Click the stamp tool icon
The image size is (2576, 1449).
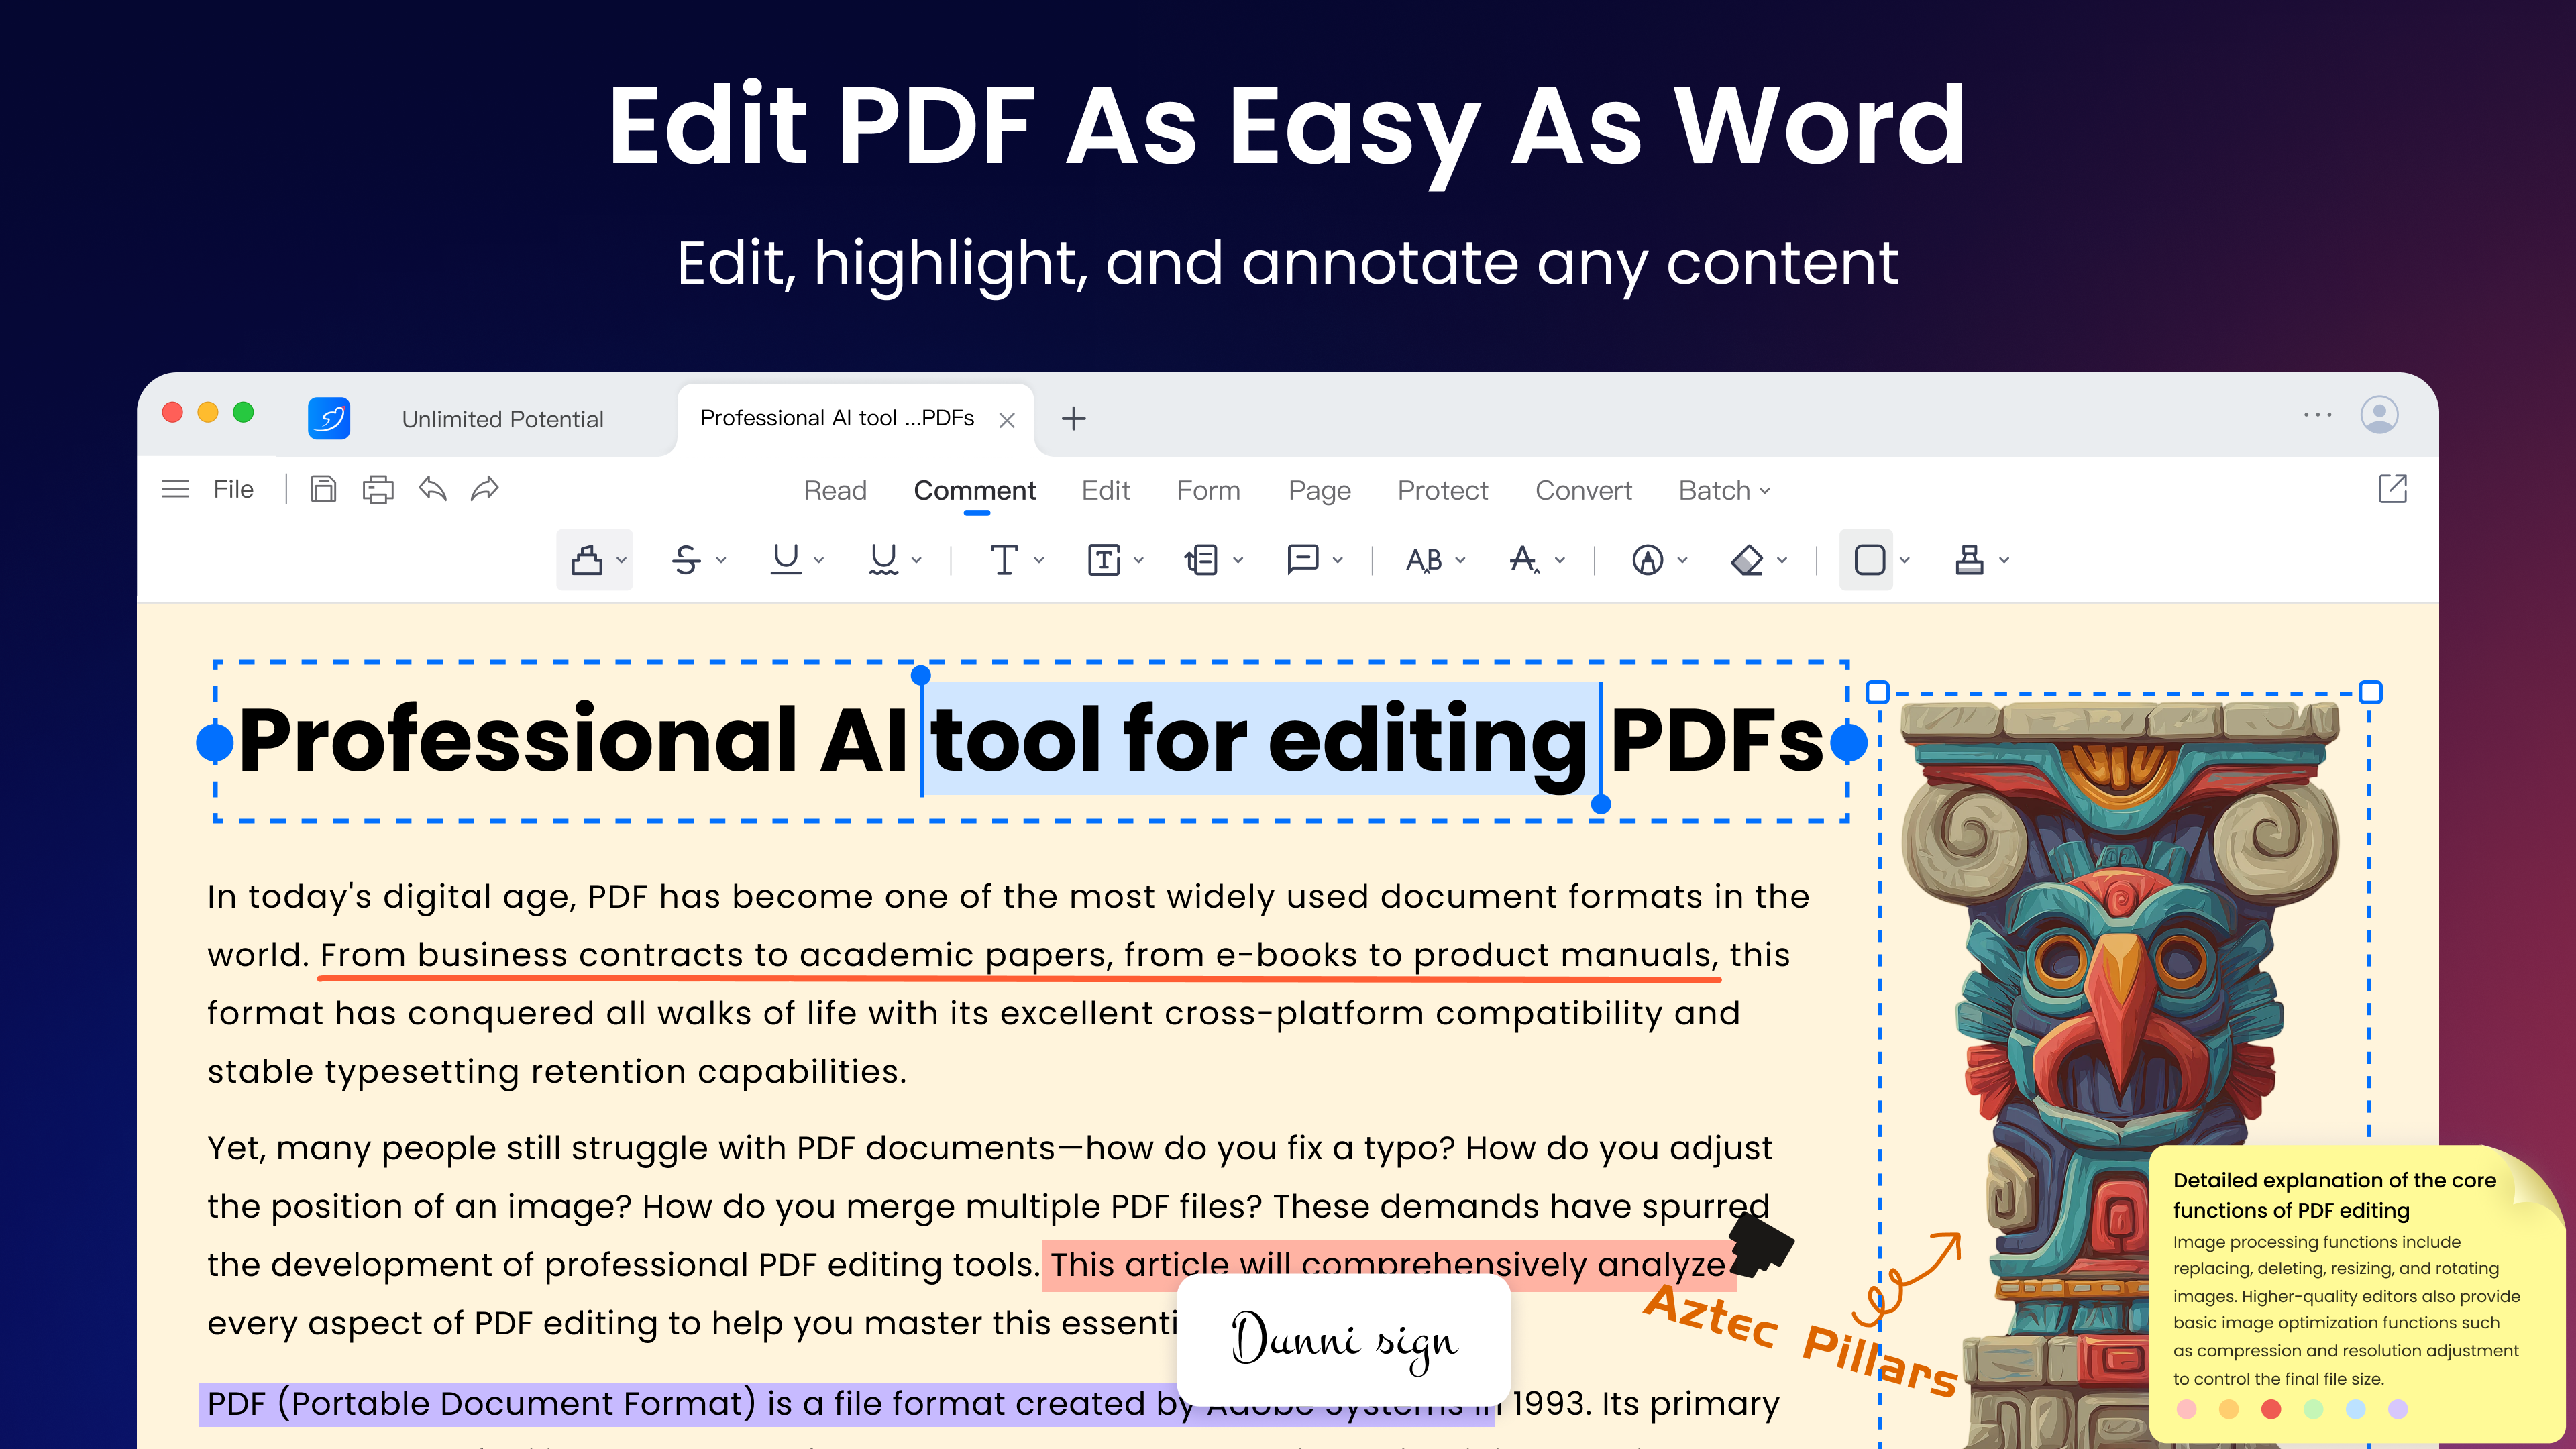coord(1969,560)
